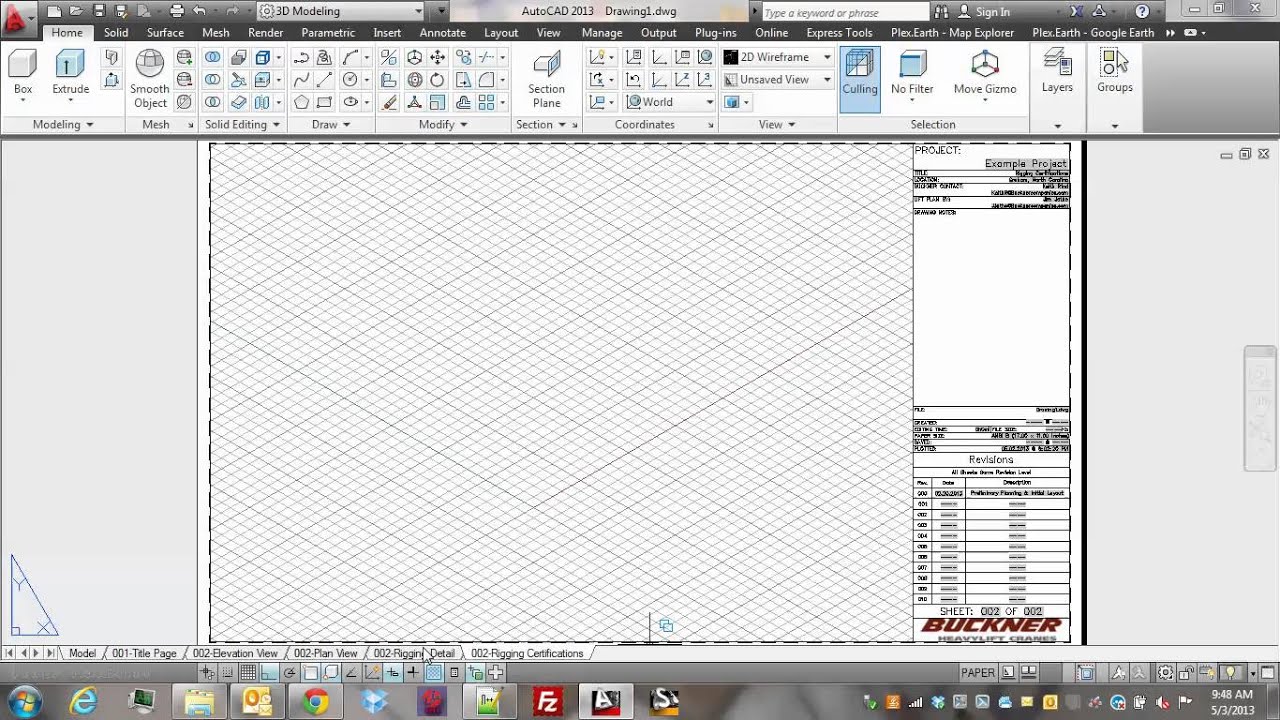Switch to the Annotate ribbon tab
Viewport: 1280px width, 720px height.
(443, 33)
